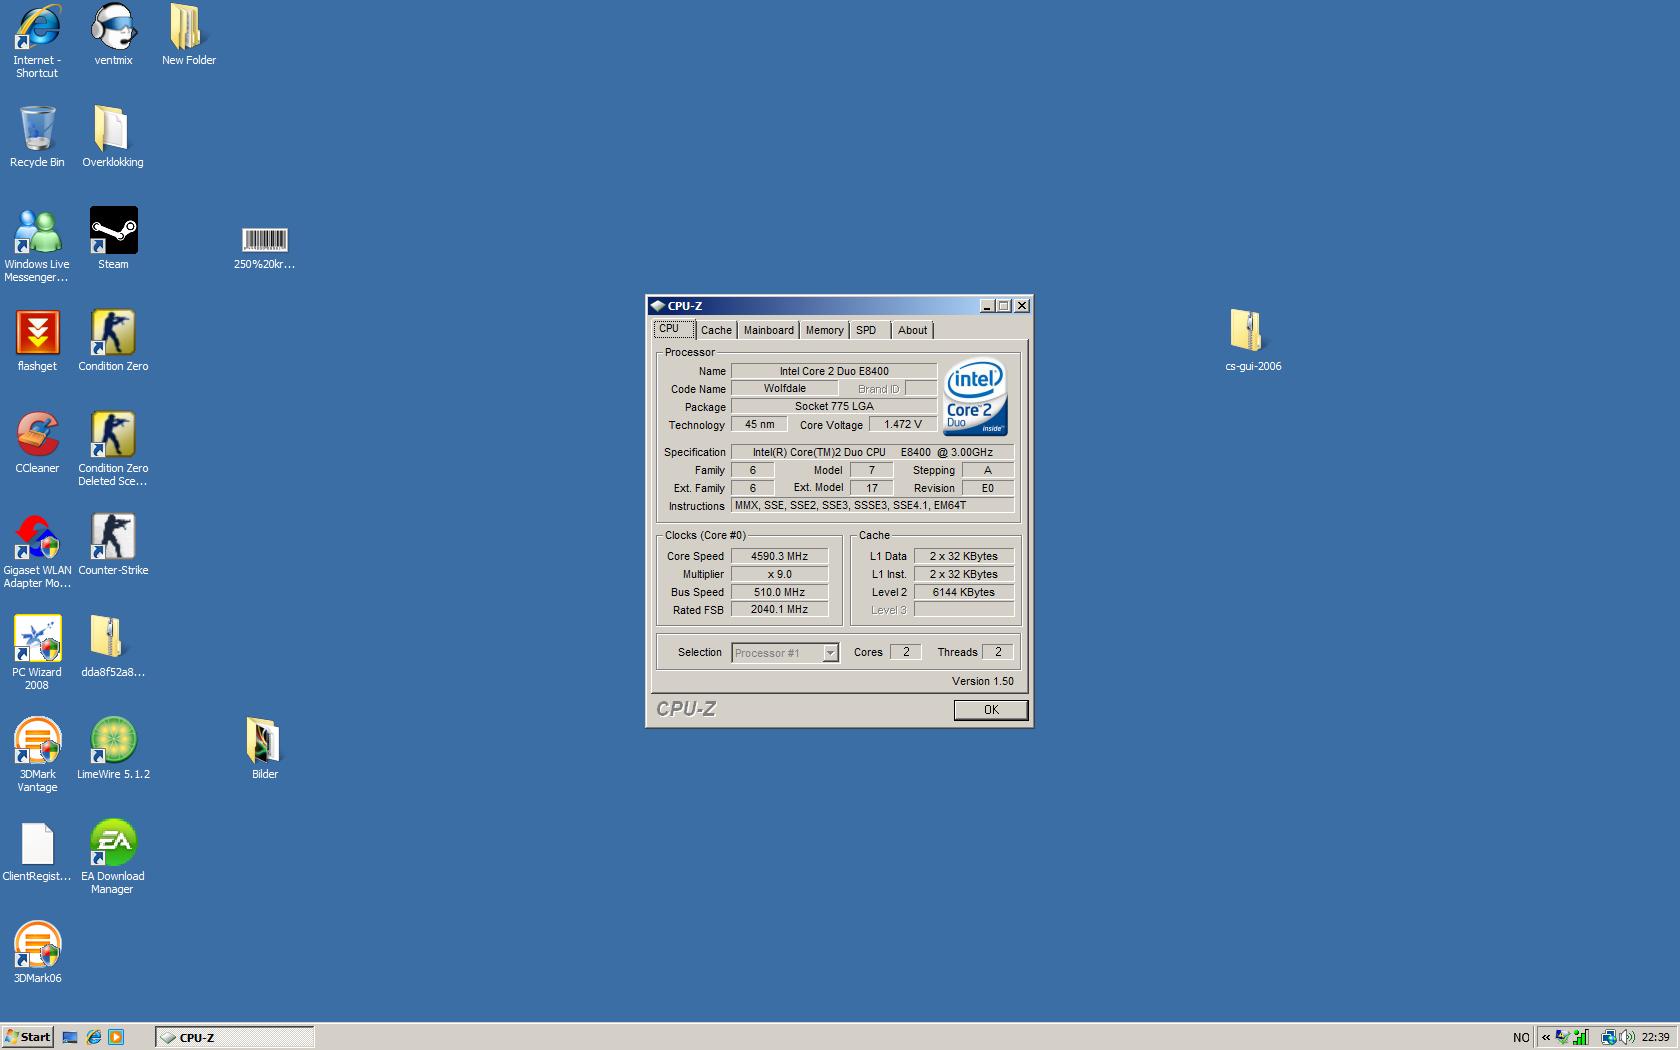Click the Core Speed value 4590.3 MHz

click(x=780, y=556)
